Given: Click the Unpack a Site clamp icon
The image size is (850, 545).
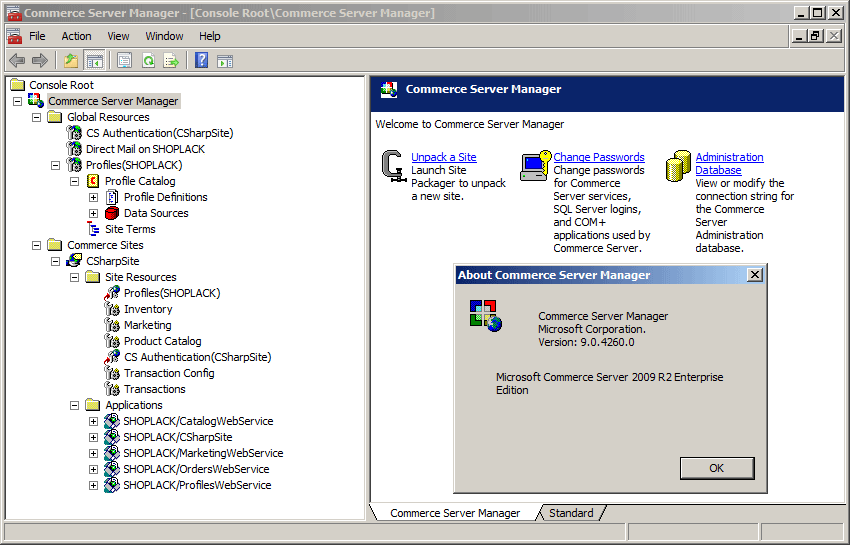Looking at the screenshot, I should tap(394, 166).
